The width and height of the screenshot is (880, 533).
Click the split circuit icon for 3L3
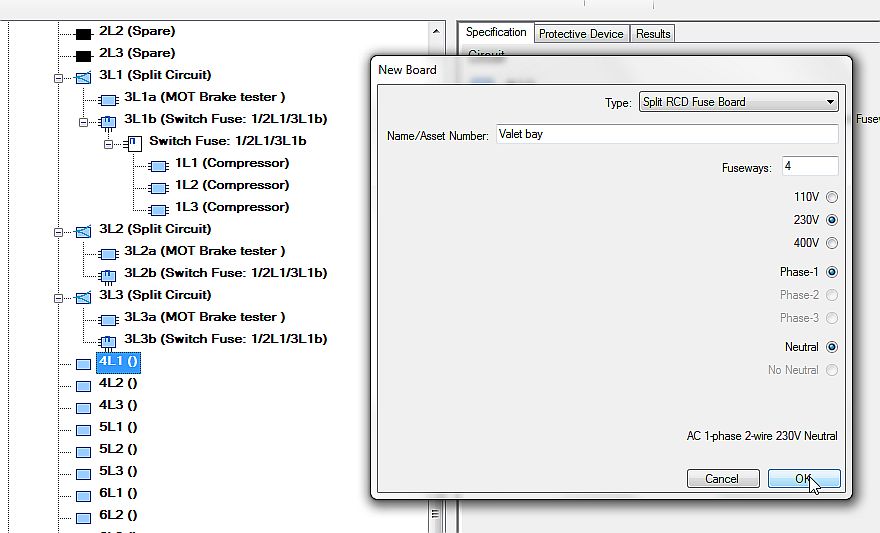pos(83,297)
